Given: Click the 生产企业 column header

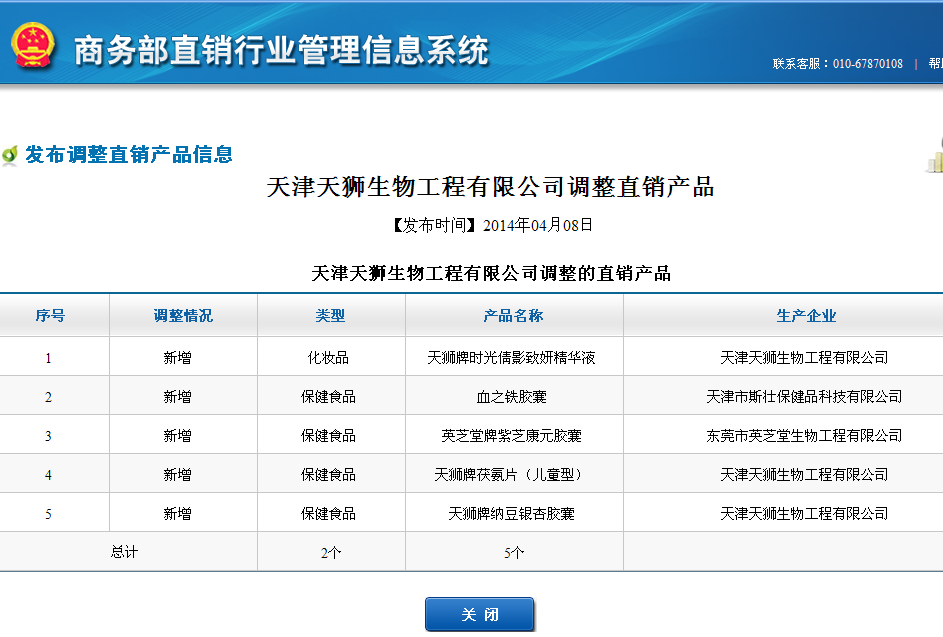Looking at the screenshot, I should pyautogui.click(x=806, y=316).
